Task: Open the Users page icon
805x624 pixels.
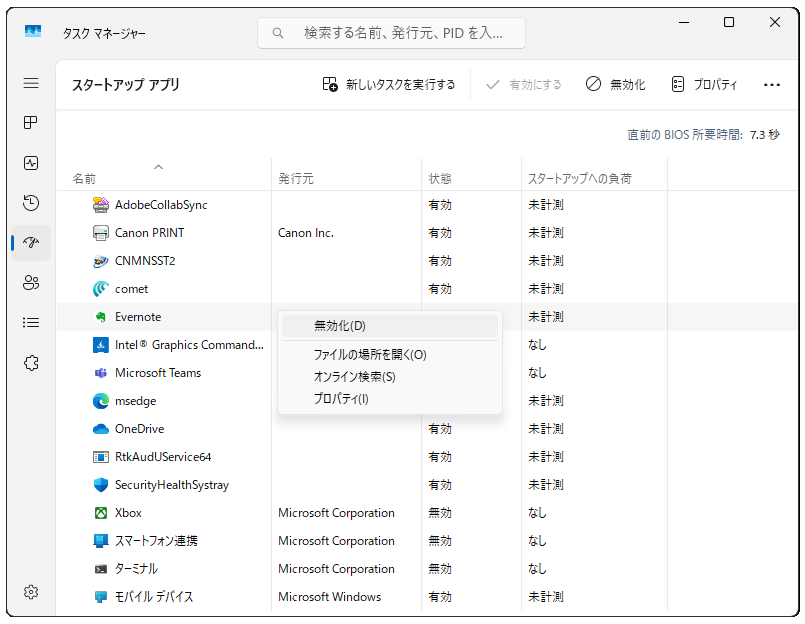Action: (x=31, y=283)
